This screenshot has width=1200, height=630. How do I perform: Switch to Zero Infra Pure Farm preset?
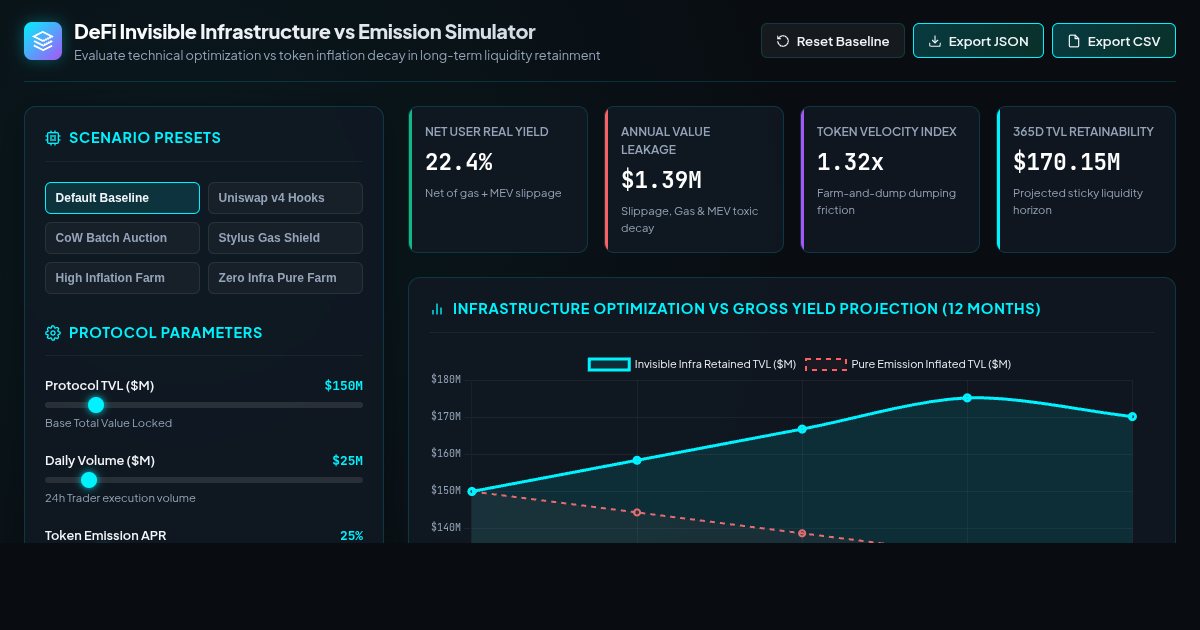coord(285,278)
